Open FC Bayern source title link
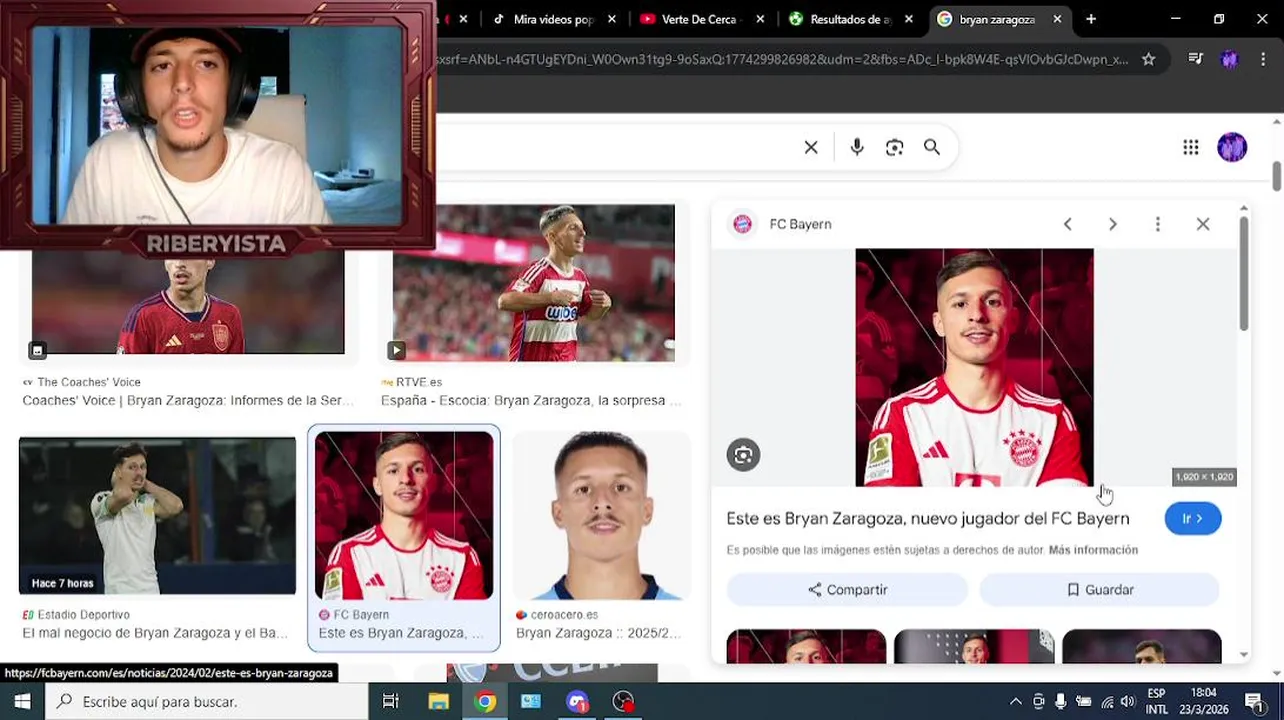Viewport: 1284px width, 720px height. [x=928, y=518]
